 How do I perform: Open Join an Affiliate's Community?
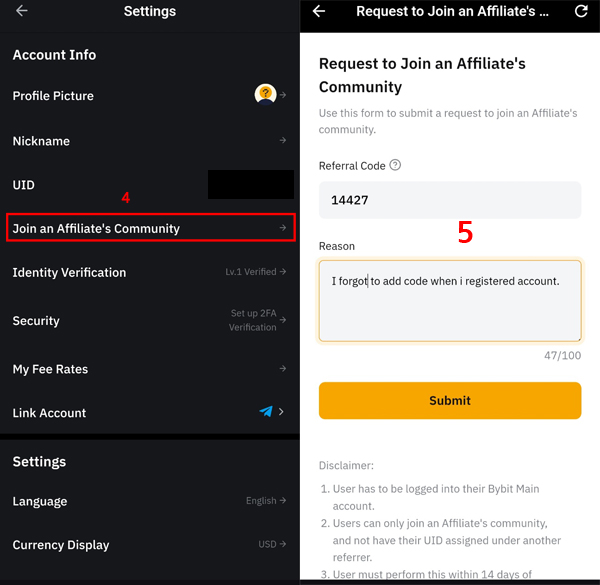coord(151,228)
